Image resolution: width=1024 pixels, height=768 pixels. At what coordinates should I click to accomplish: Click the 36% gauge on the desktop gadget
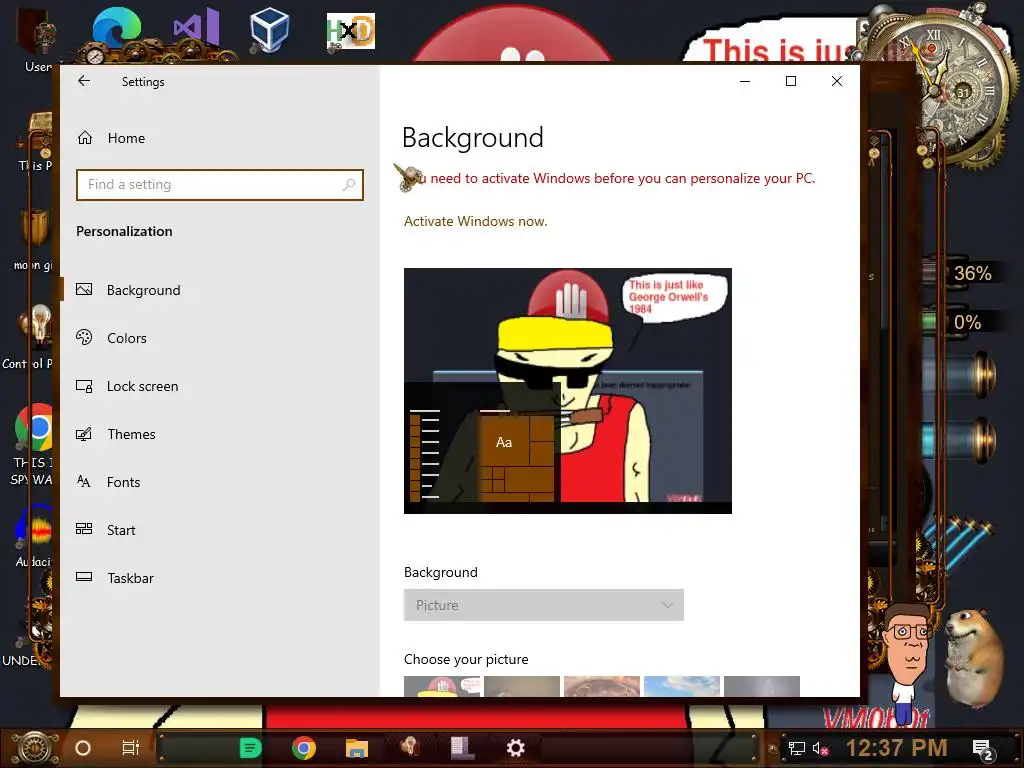(x=972, y=273)
